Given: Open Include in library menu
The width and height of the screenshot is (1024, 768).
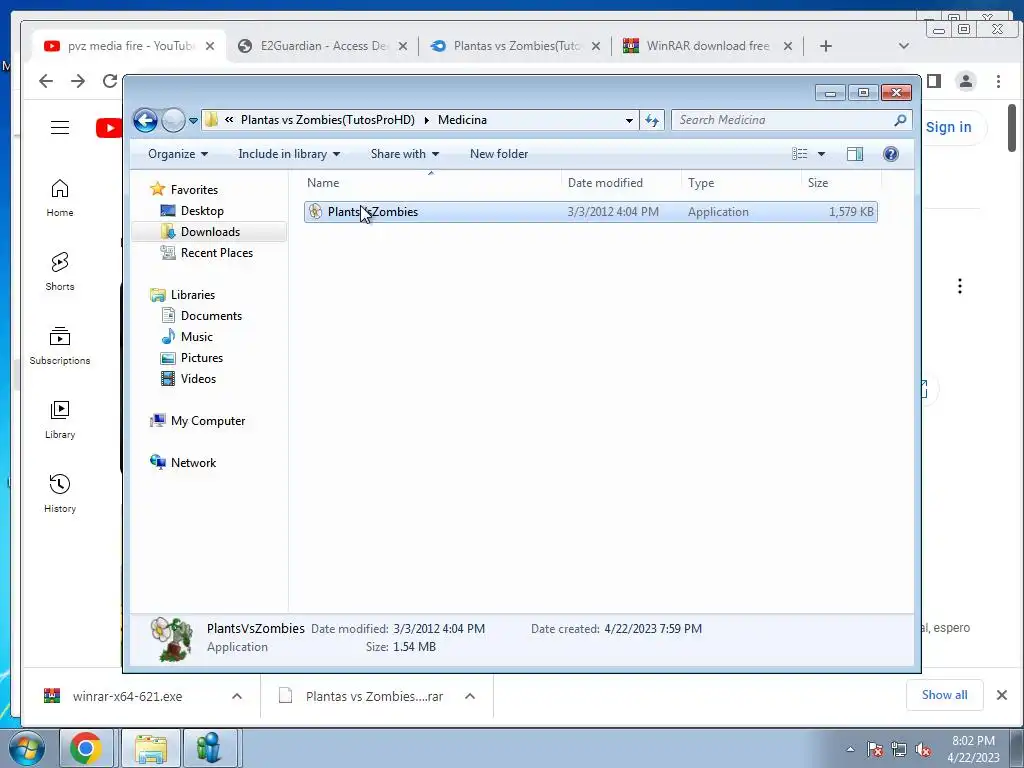Looking at the screenshot, I should (x=289, y=154).
